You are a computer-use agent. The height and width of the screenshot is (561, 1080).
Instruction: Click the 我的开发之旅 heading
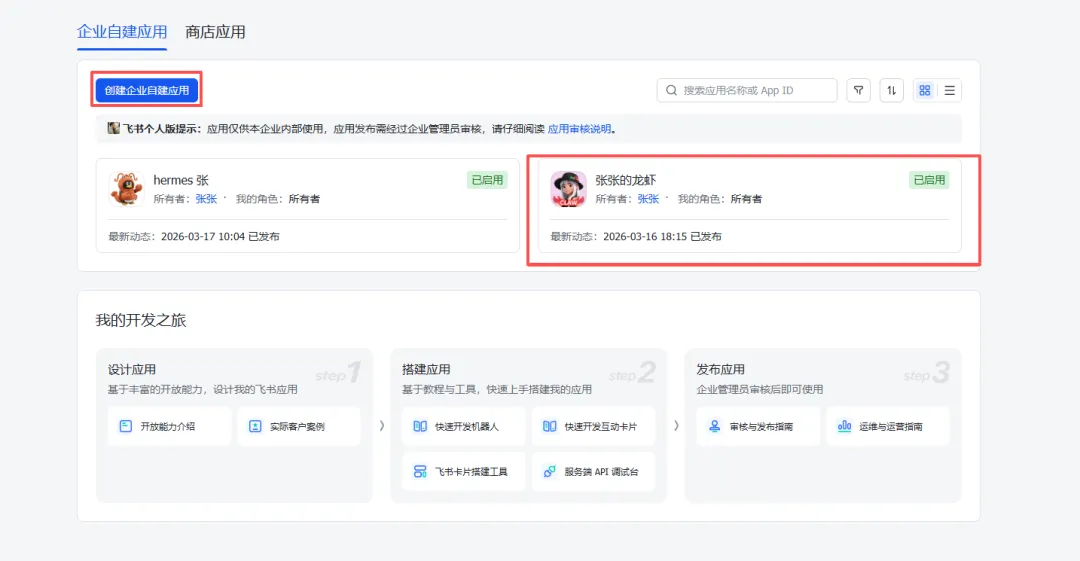pyautogui.click(x=141, y=320)
